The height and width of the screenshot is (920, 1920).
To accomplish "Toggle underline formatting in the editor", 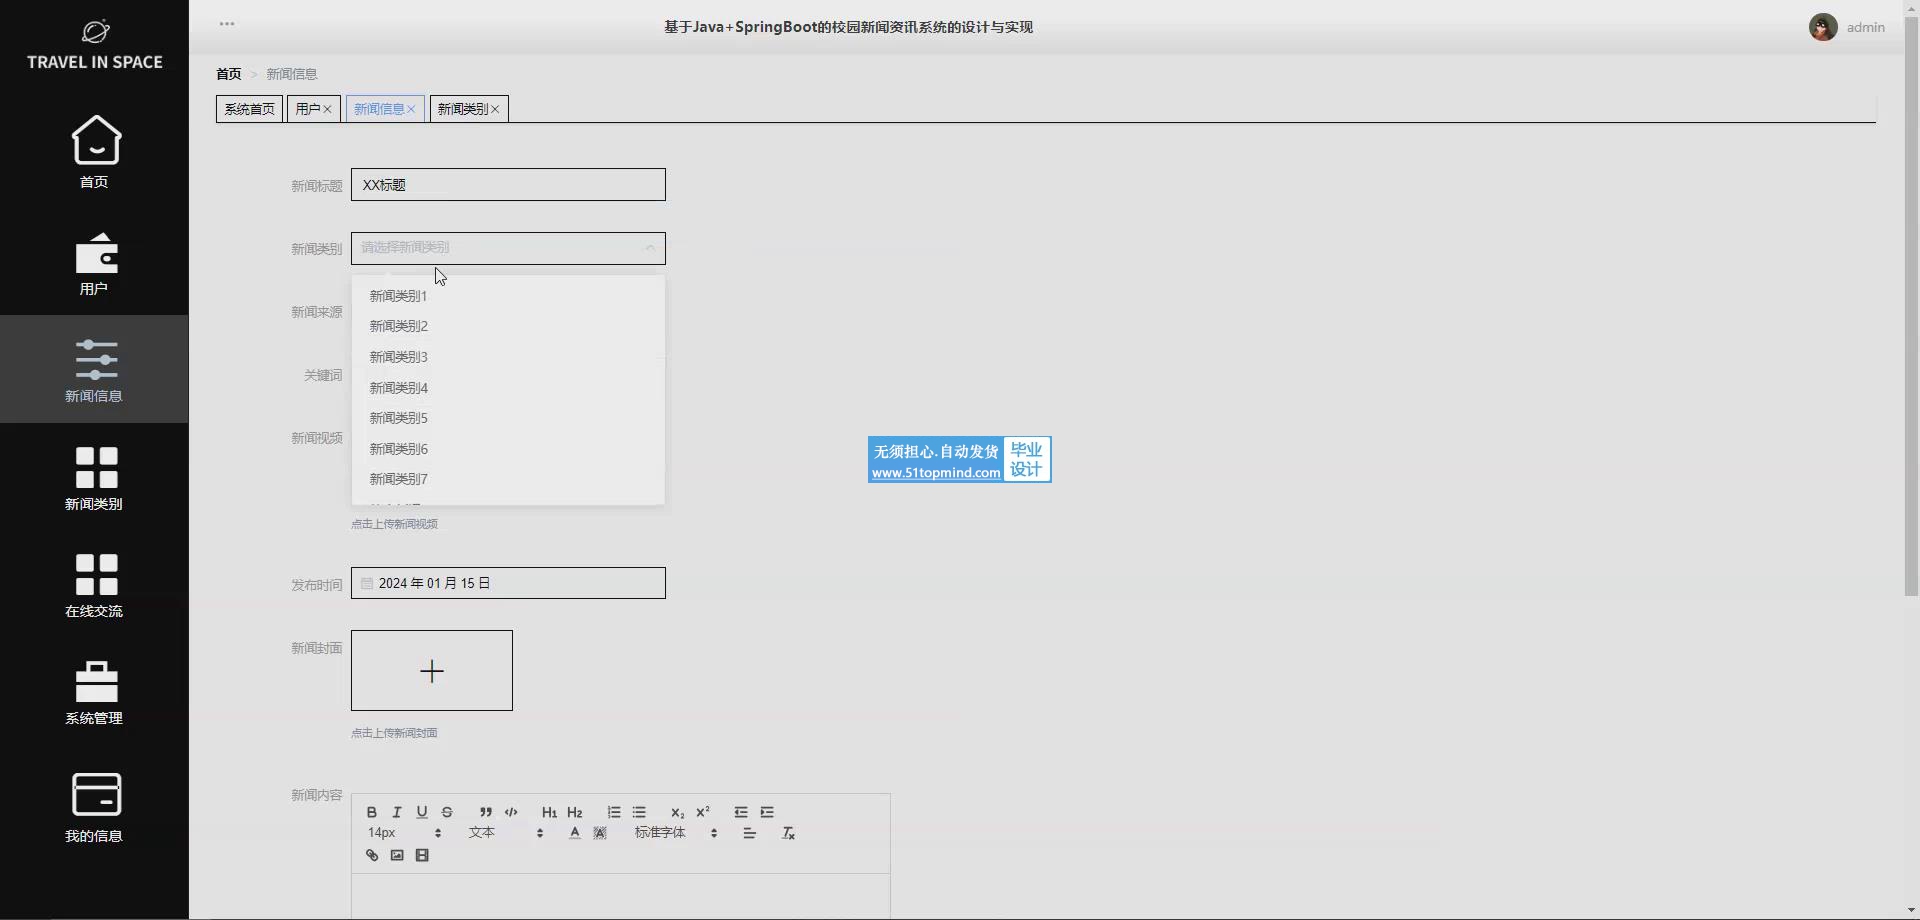I will tap(422, 812).
